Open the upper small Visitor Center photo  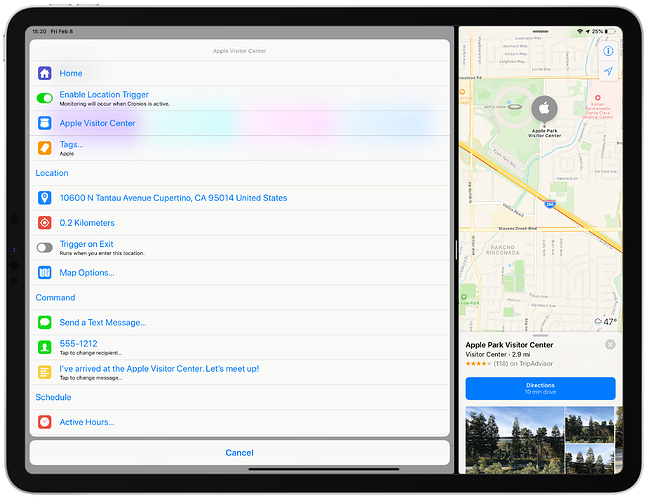[589, 424]
